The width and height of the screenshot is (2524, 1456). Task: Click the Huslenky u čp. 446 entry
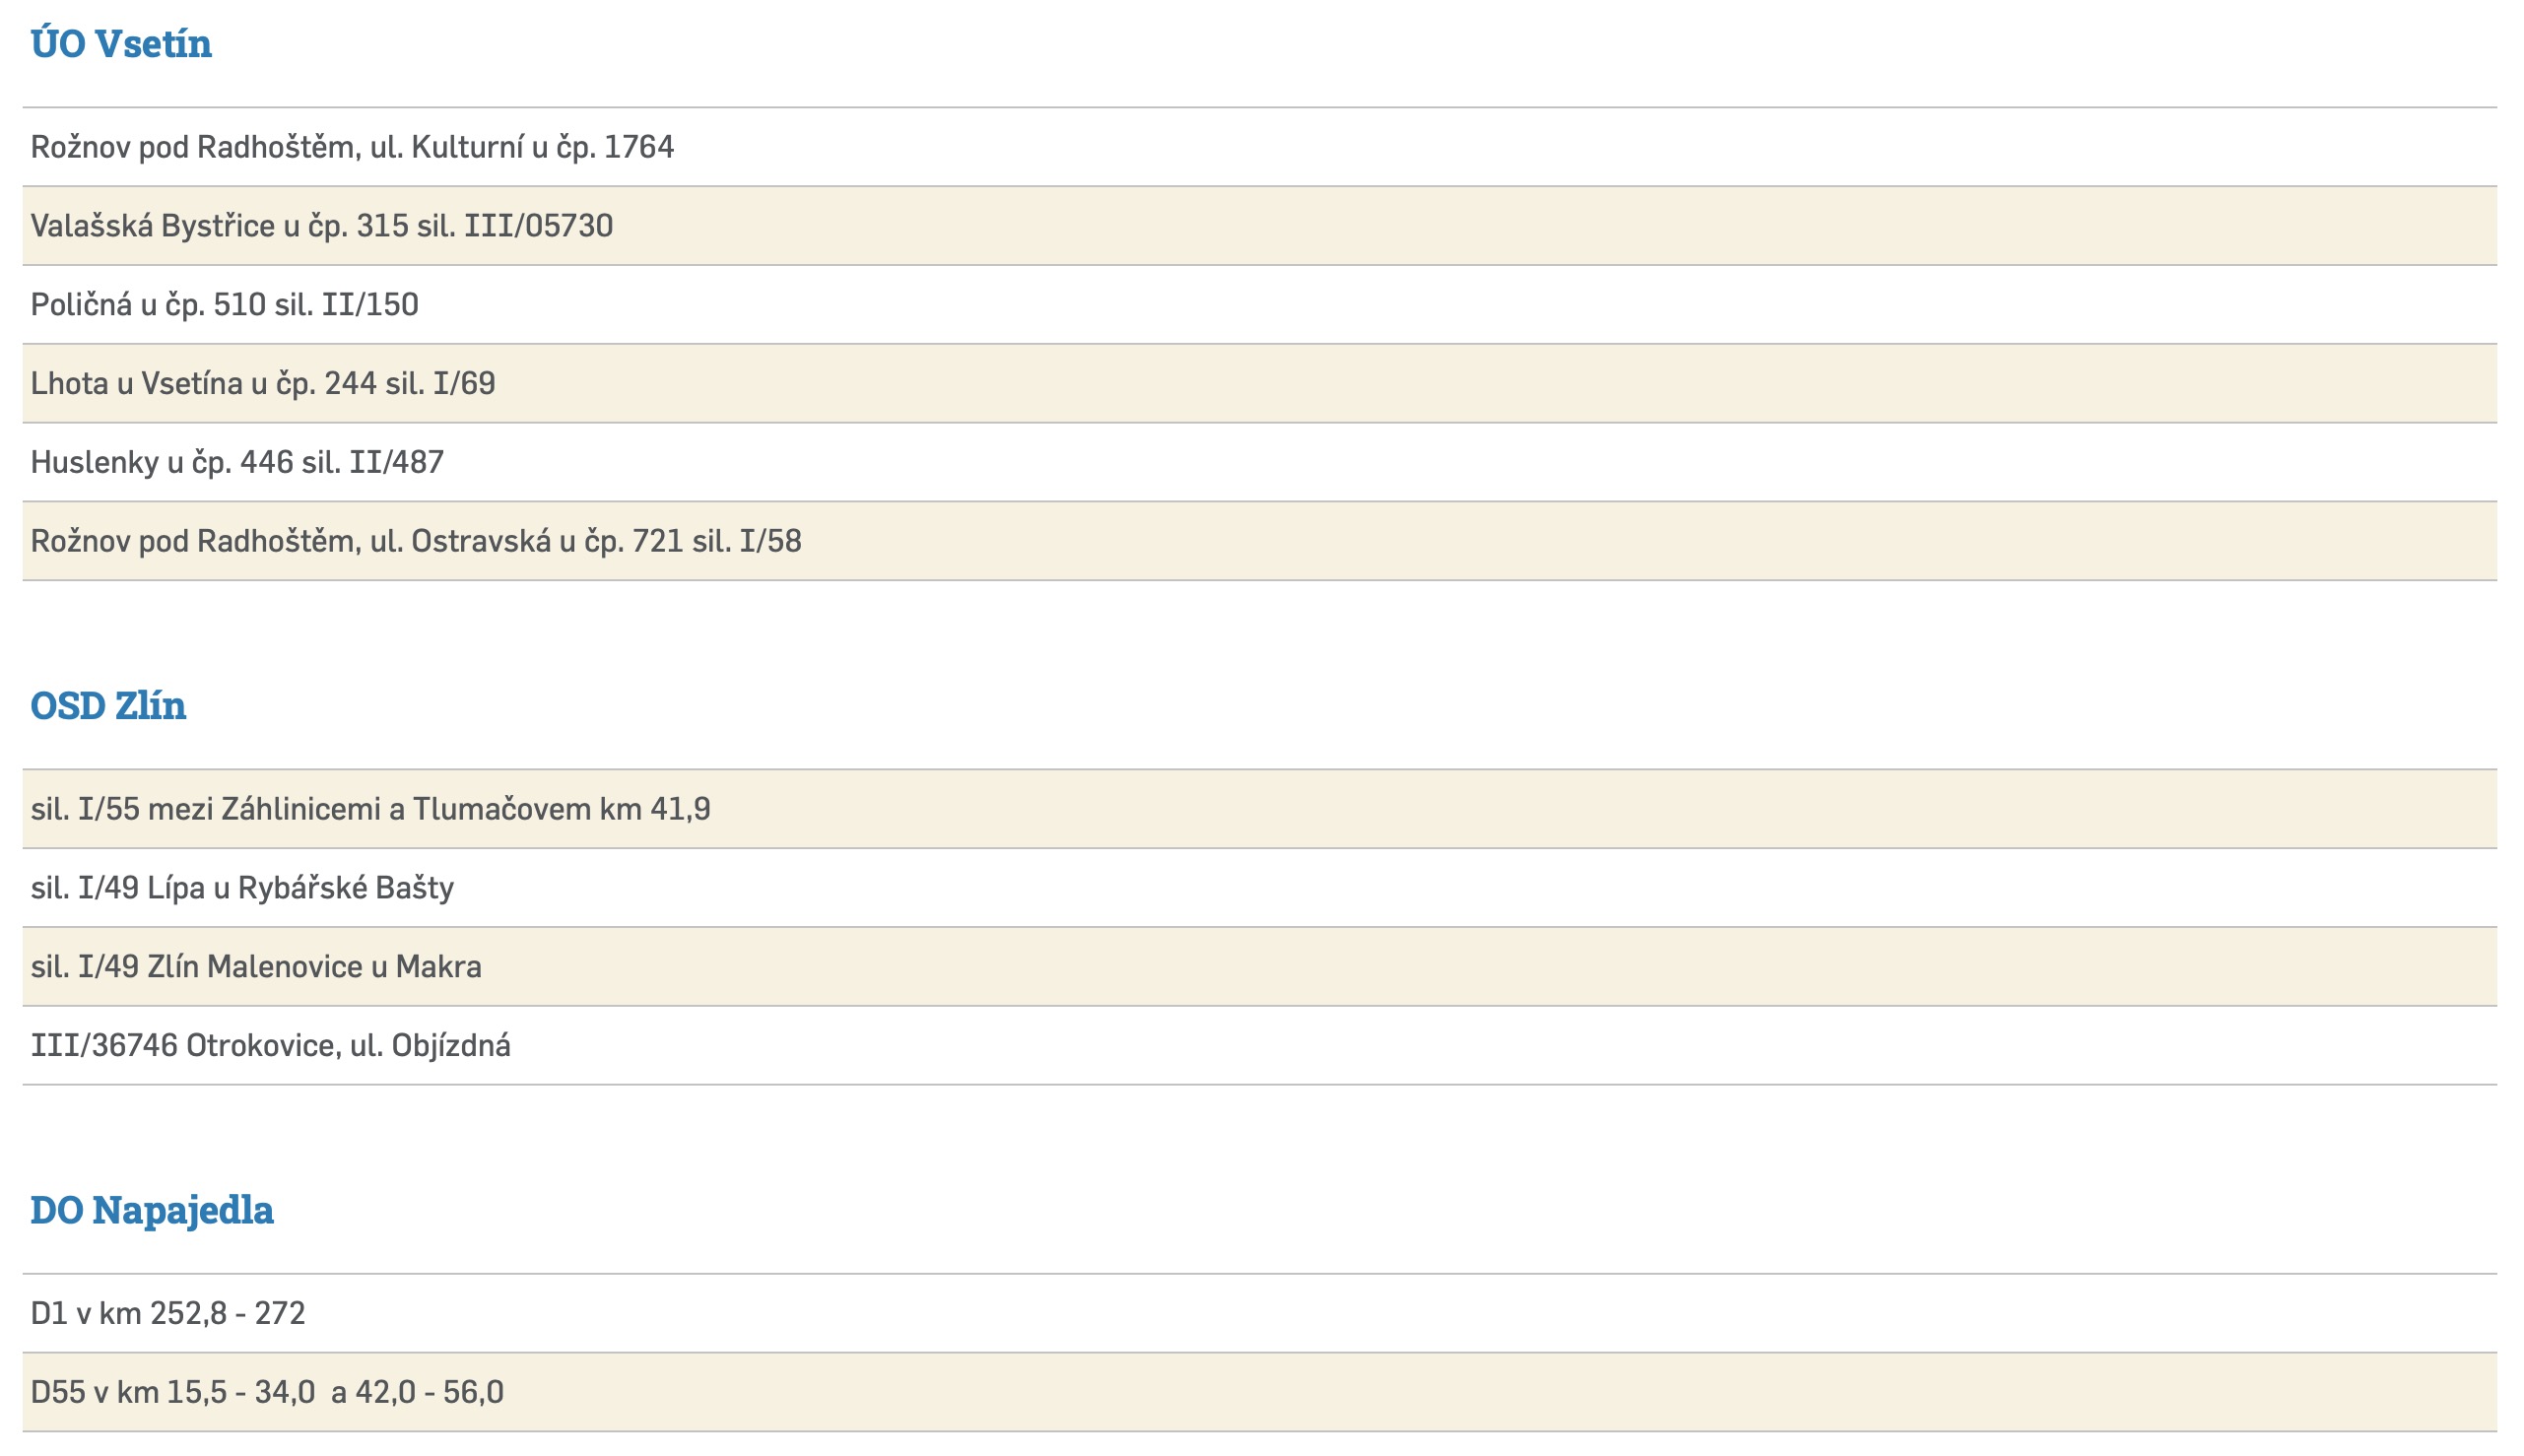click(237, 463)
